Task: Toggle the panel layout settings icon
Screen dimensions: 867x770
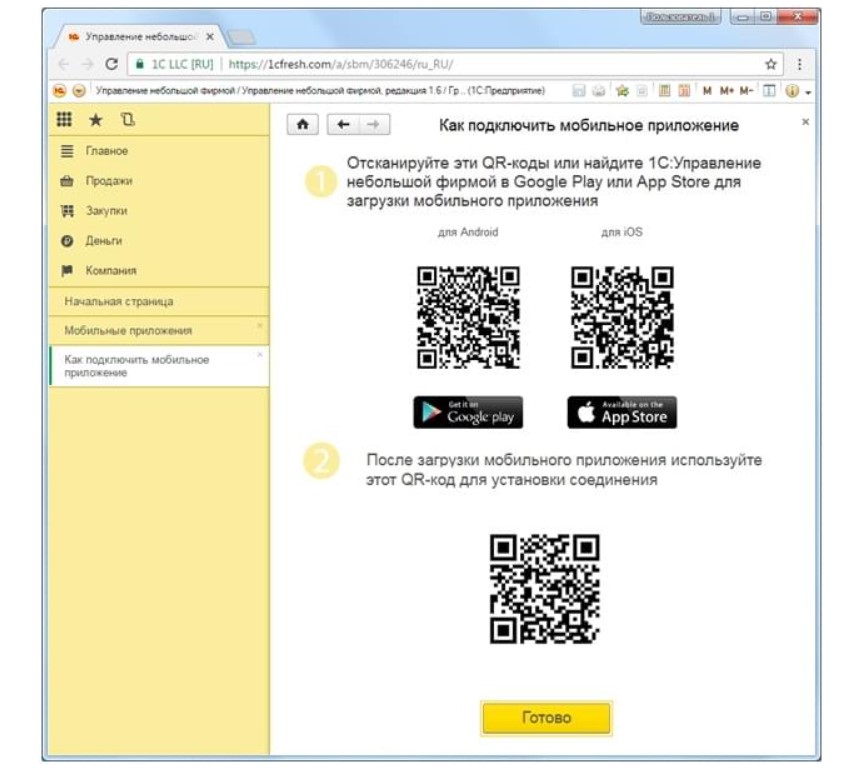Action: tap(769, 91)
